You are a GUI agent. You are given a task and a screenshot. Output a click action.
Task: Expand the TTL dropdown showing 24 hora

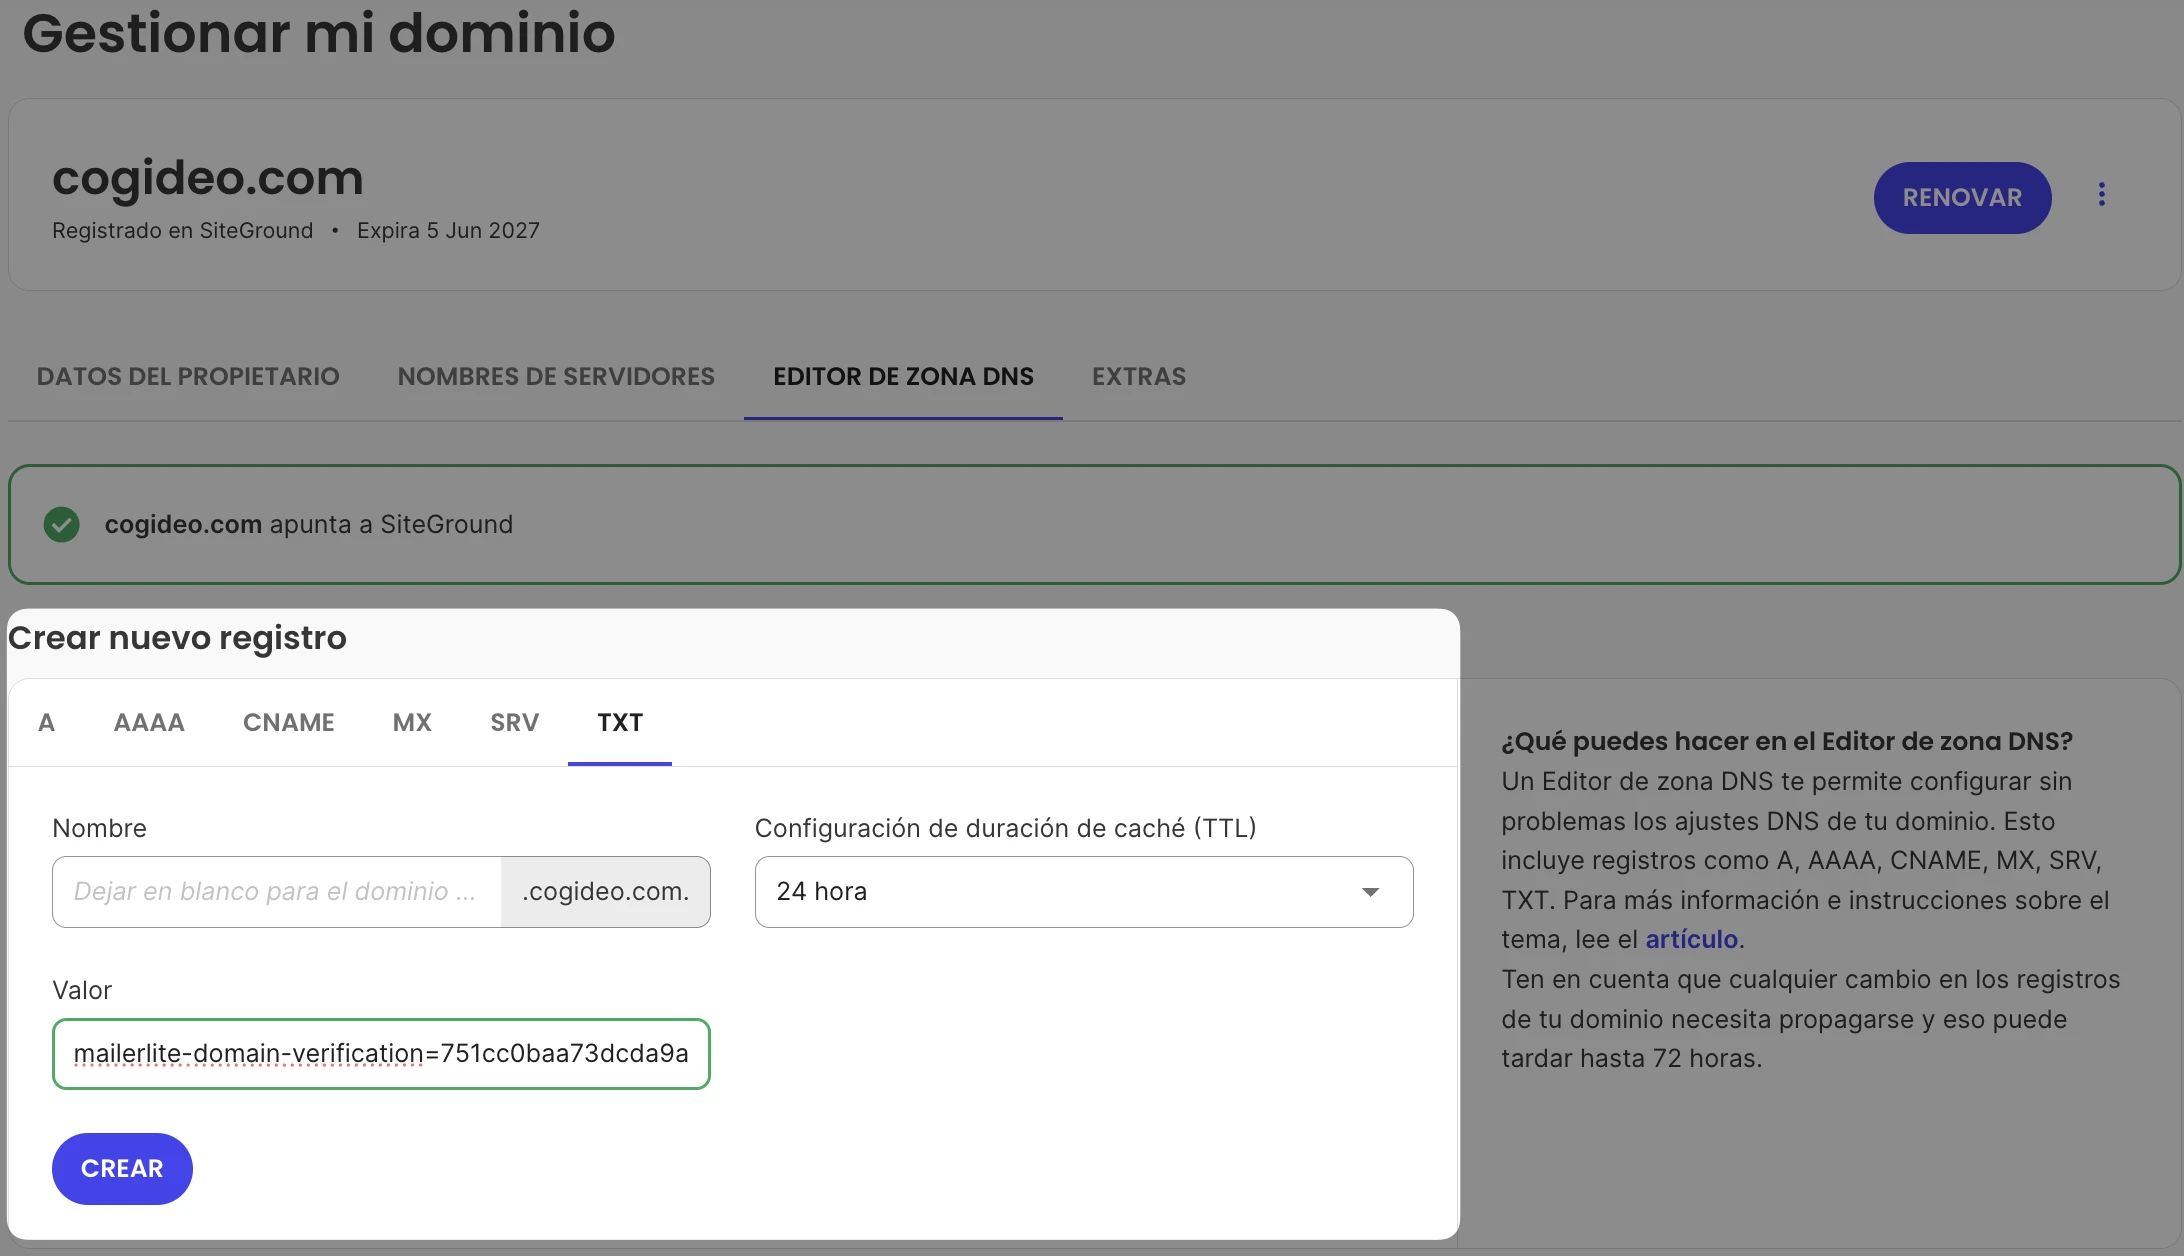pyautogui.click(x=1084, y=891)
